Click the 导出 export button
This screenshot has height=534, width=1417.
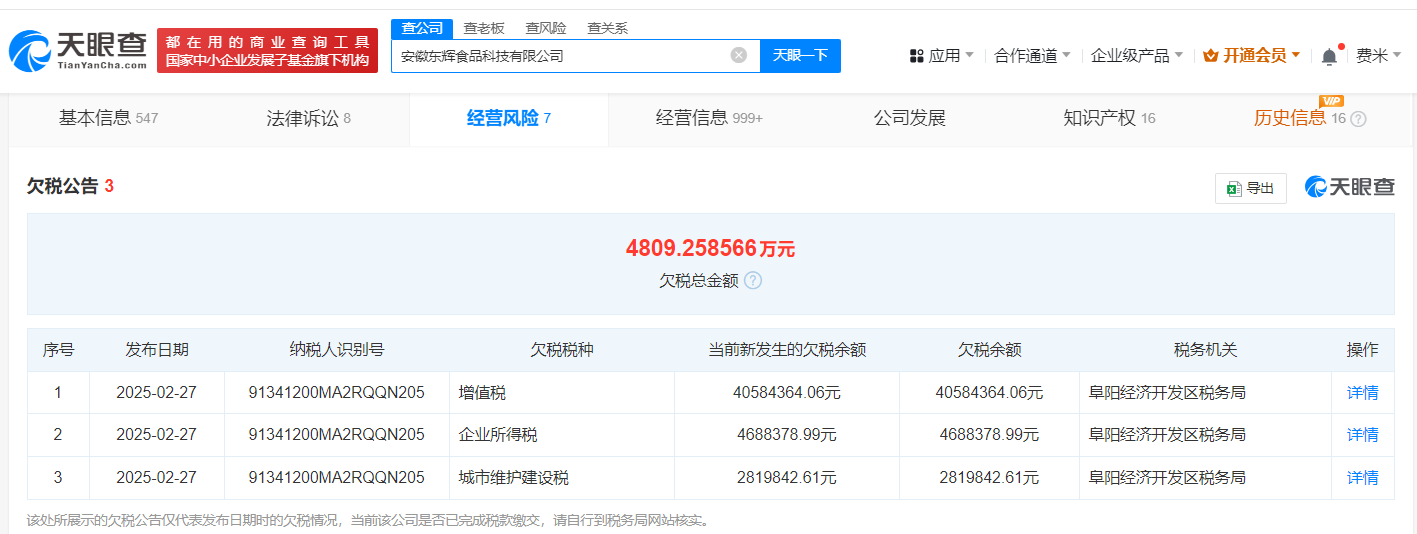tap(1250, 188)
